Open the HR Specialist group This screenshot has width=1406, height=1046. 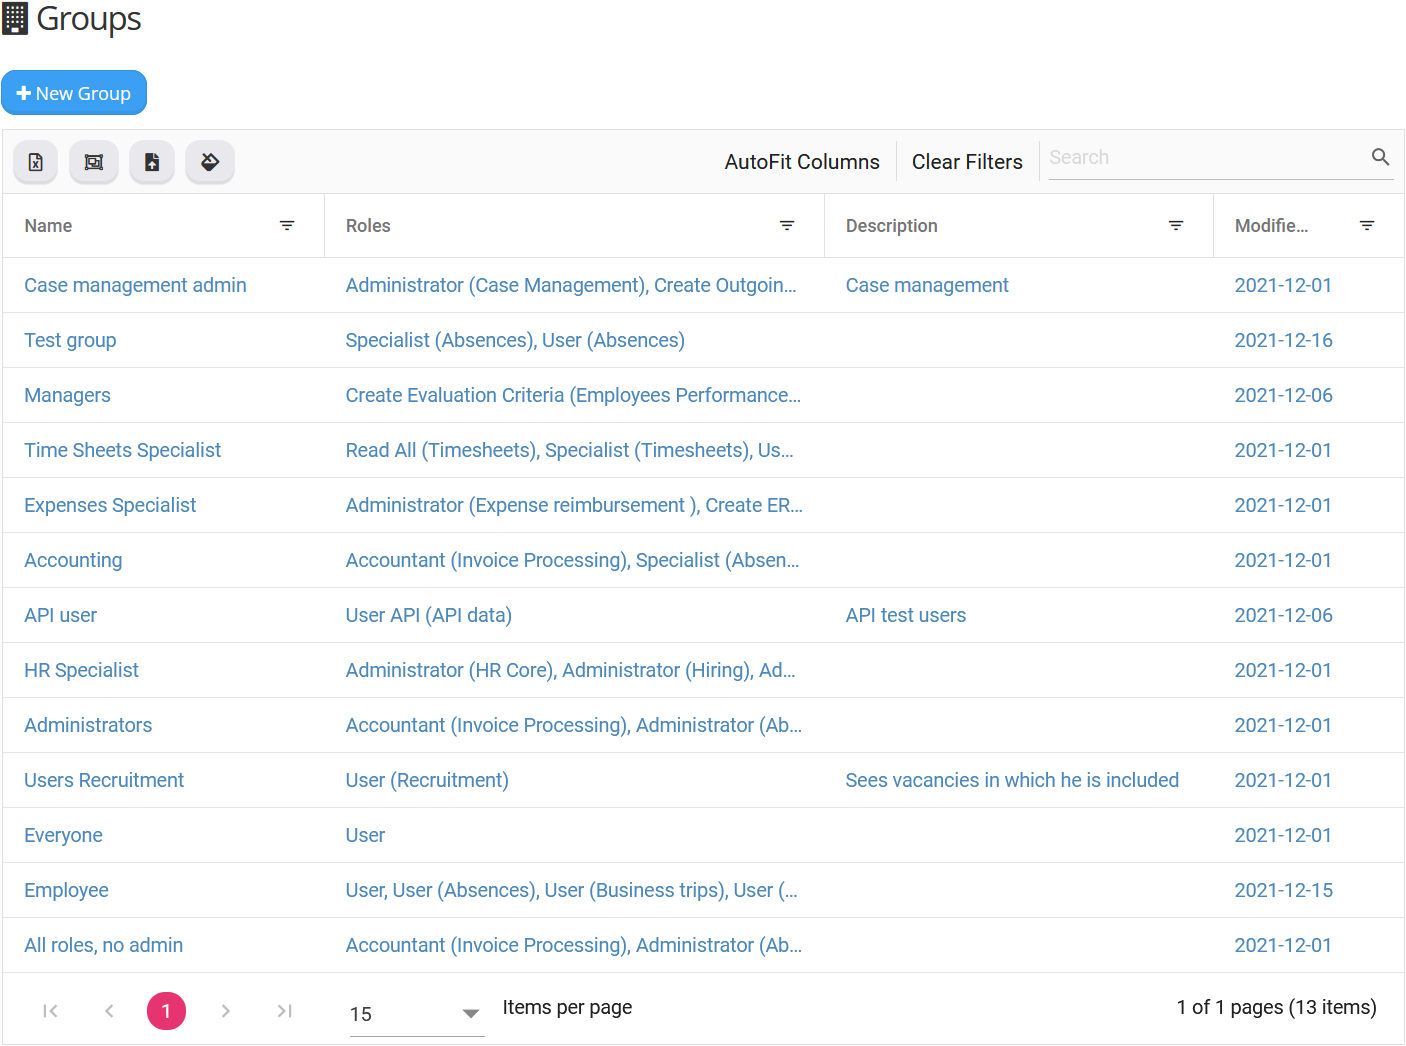pos(81,670)
